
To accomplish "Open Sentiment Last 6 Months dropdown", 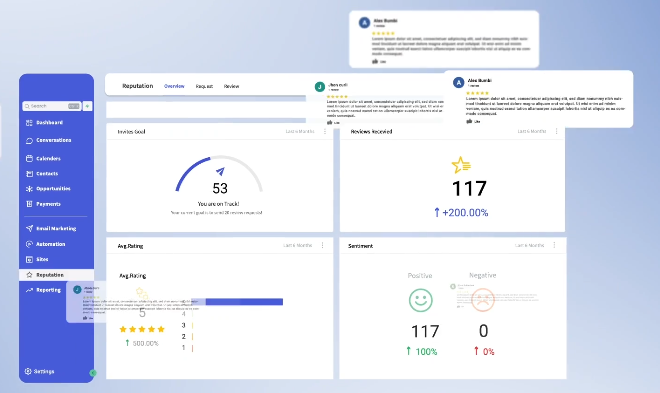I will 530,245.
